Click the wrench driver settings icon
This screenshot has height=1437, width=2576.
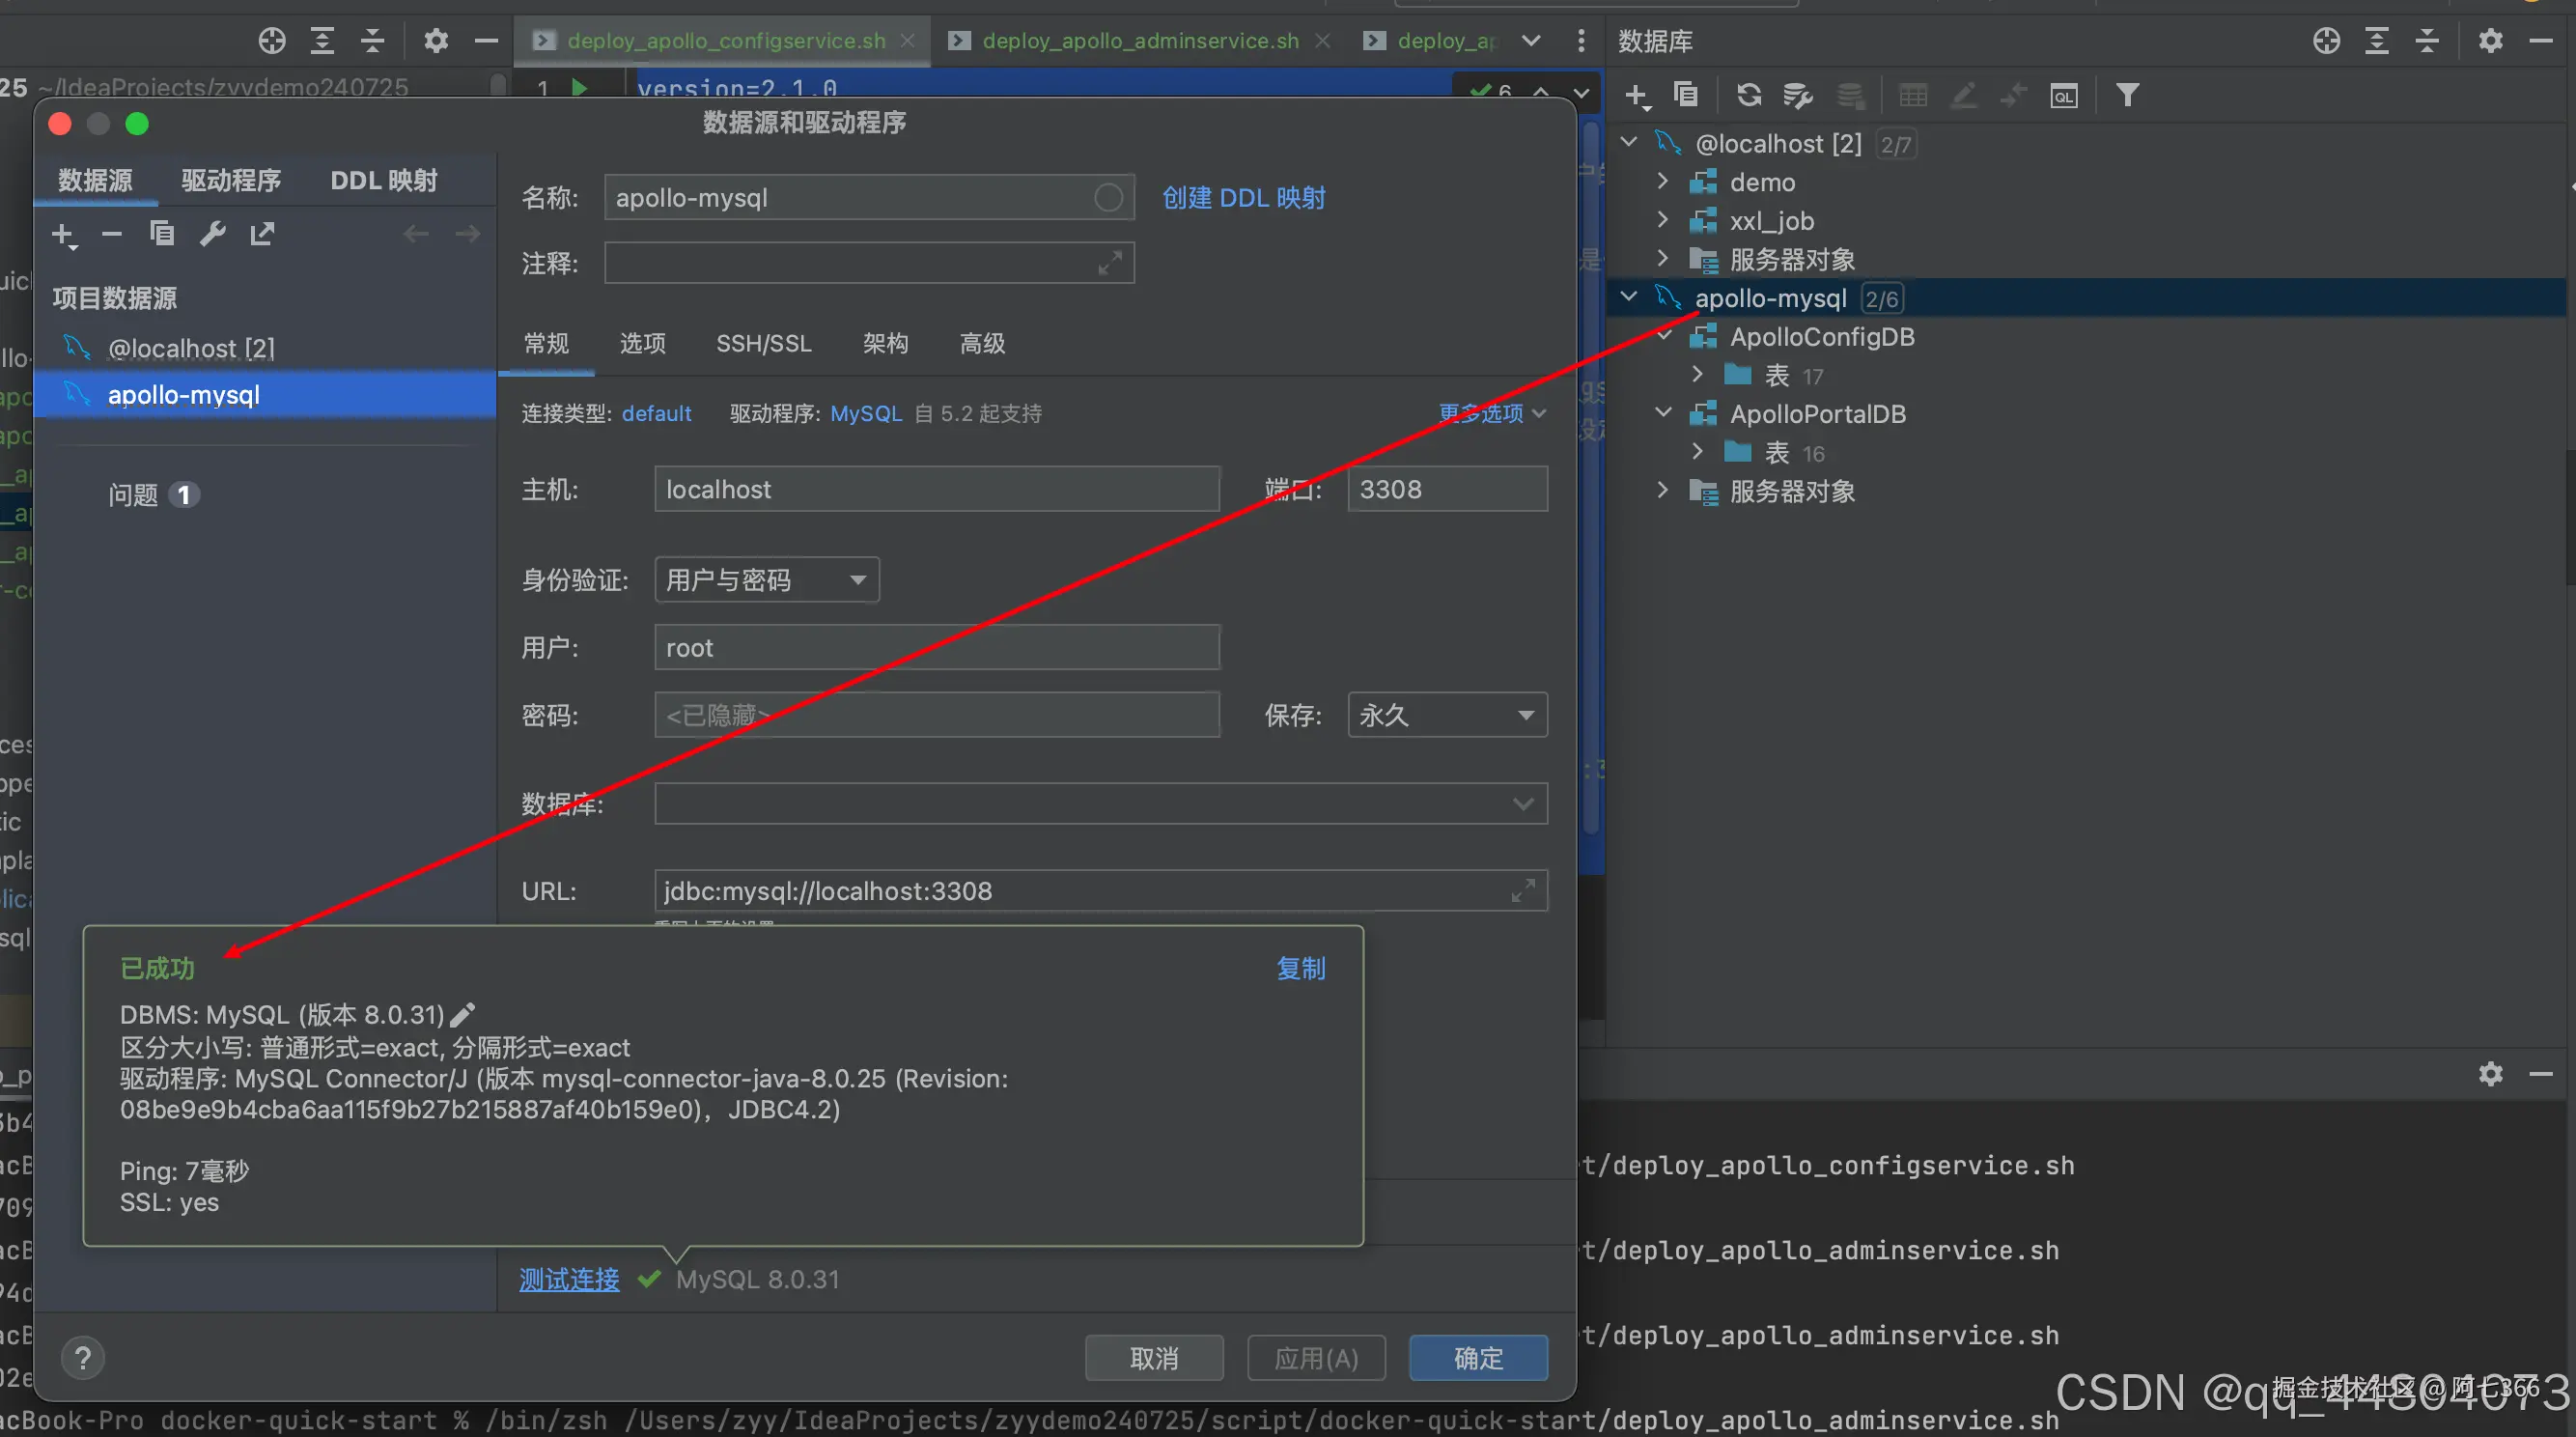212,234
